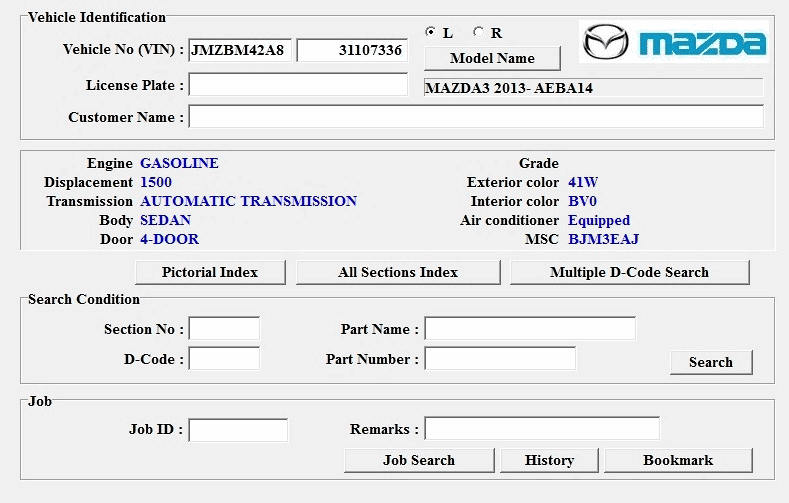Open the Pictorial Index

point(210,272)
